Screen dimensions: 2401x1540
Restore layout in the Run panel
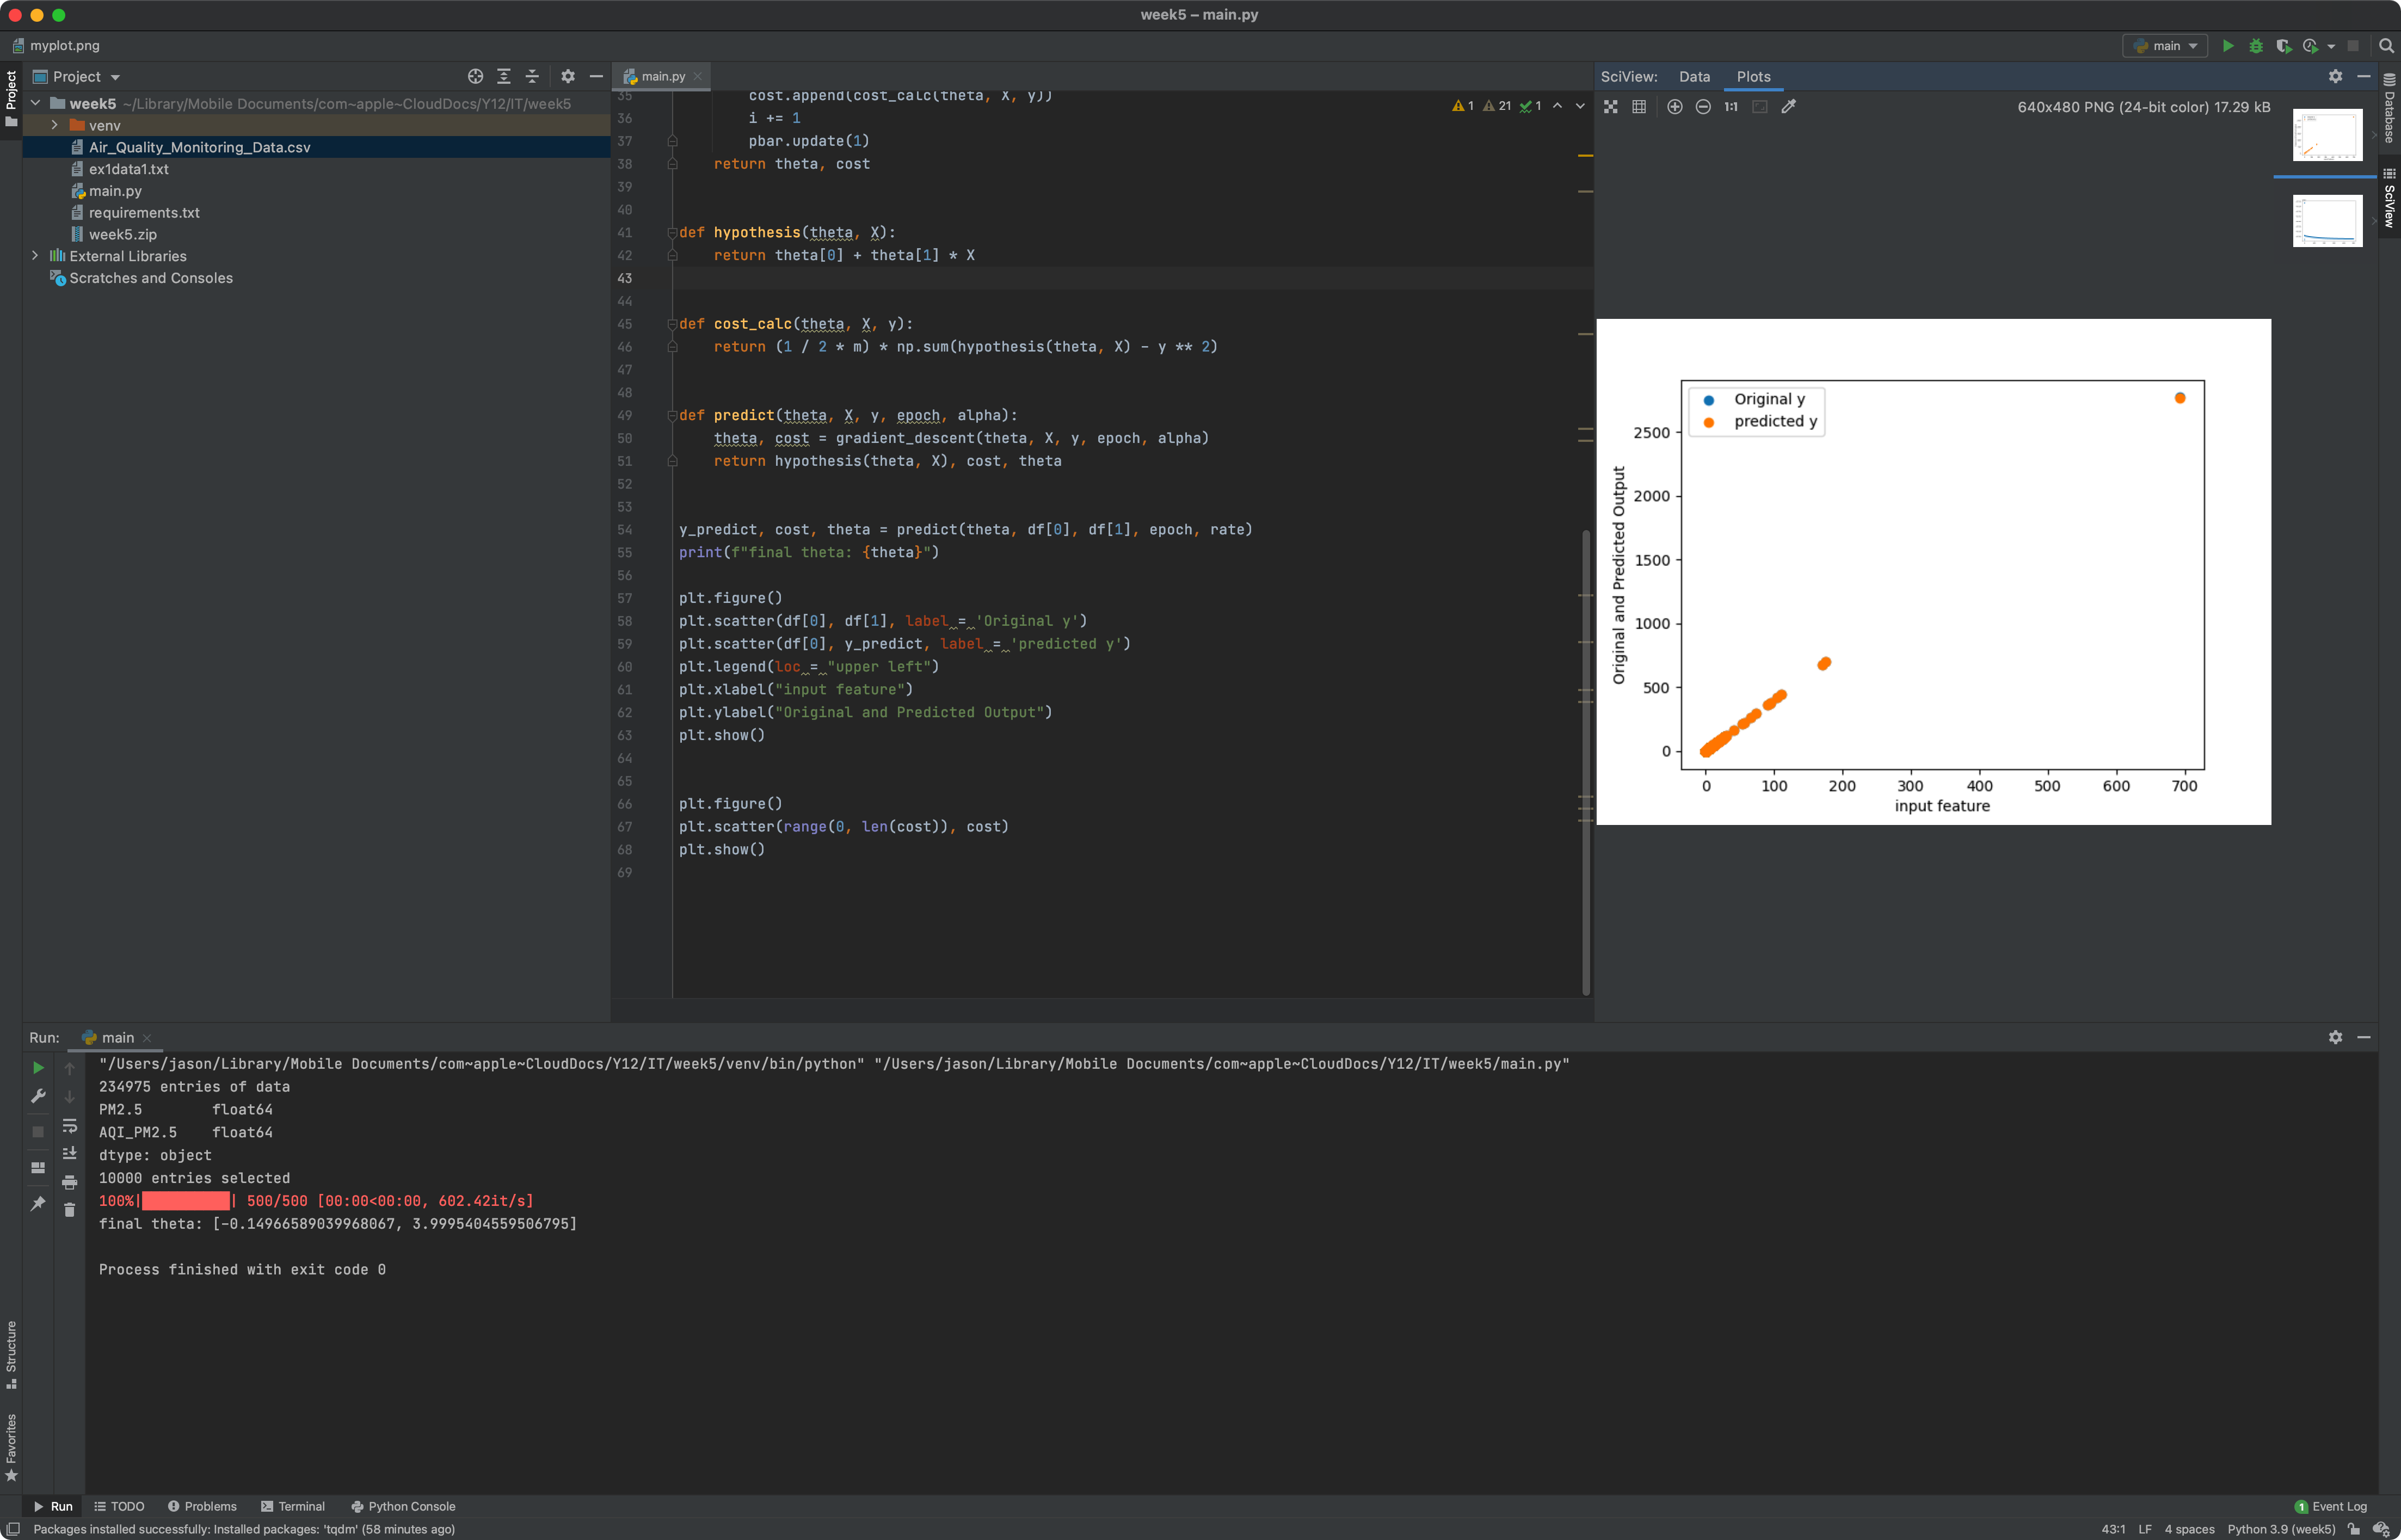pos(38,1168)
